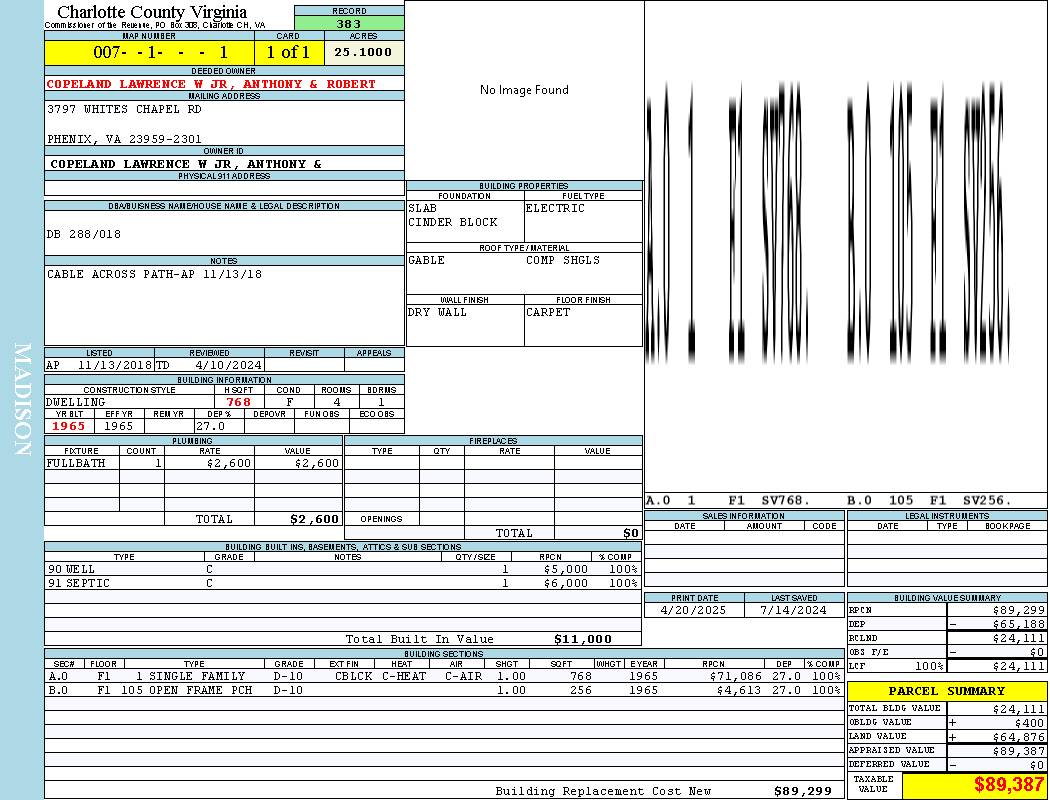
Task: Click foundation CINDER BLOCK
Action: click(453, 222)
